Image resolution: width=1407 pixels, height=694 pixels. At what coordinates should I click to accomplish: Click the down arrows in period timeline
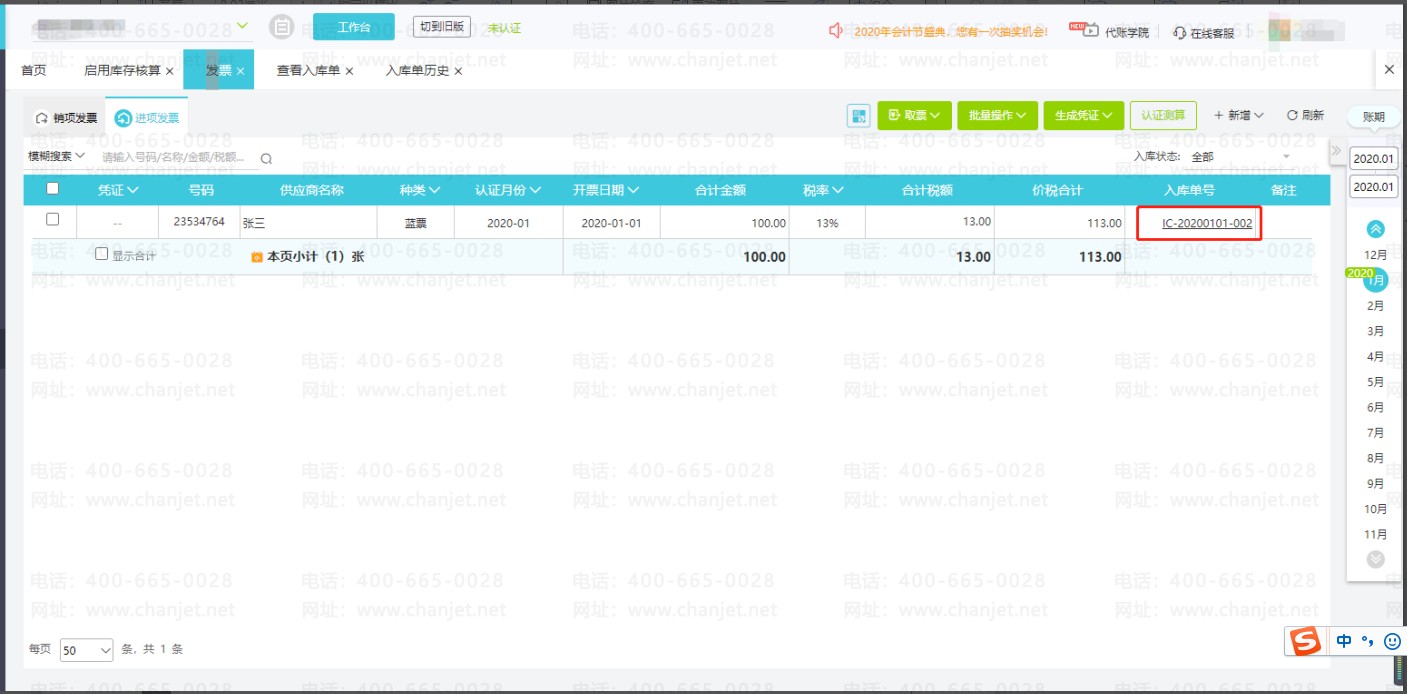tap(1376, 559)
